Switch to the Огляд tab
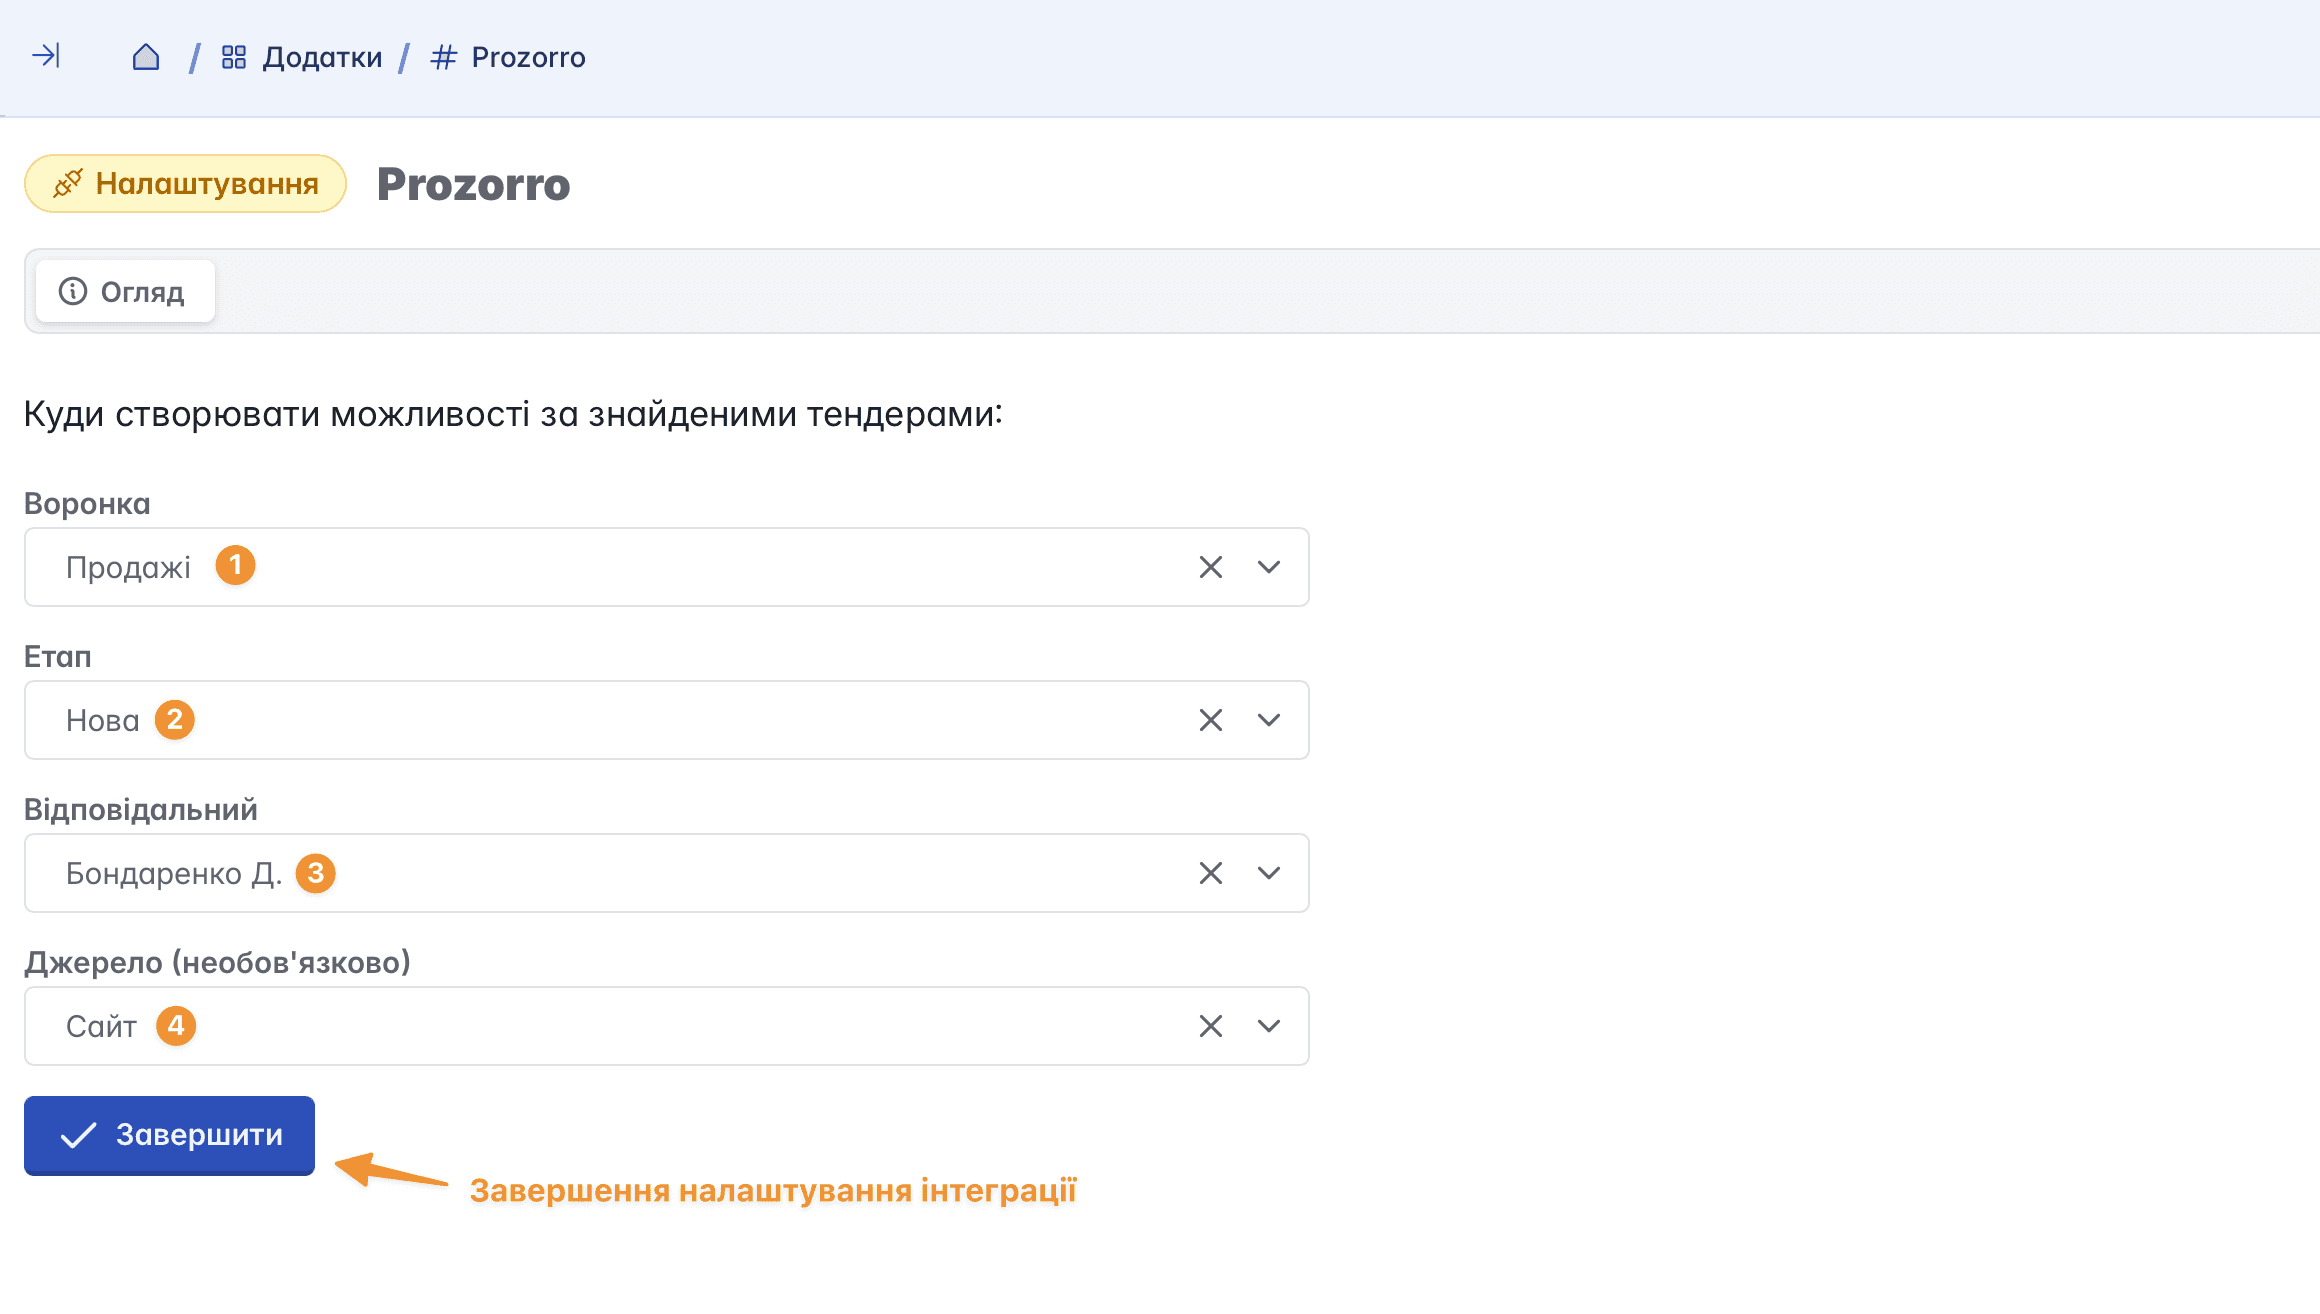Image resolution: width=2320 pixels, height=1314 pixels. pos(125,291)
